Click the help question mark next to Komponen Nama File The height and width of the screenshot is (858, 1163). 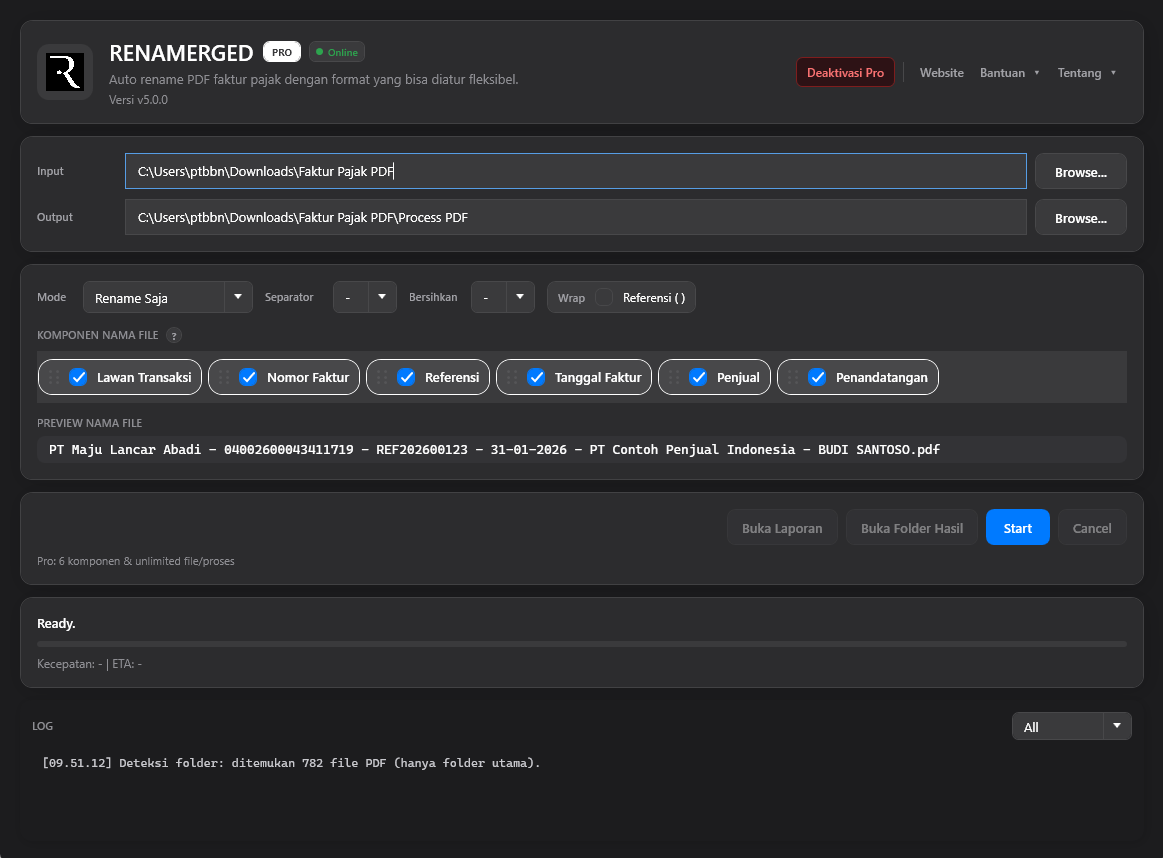coord(174,336)
